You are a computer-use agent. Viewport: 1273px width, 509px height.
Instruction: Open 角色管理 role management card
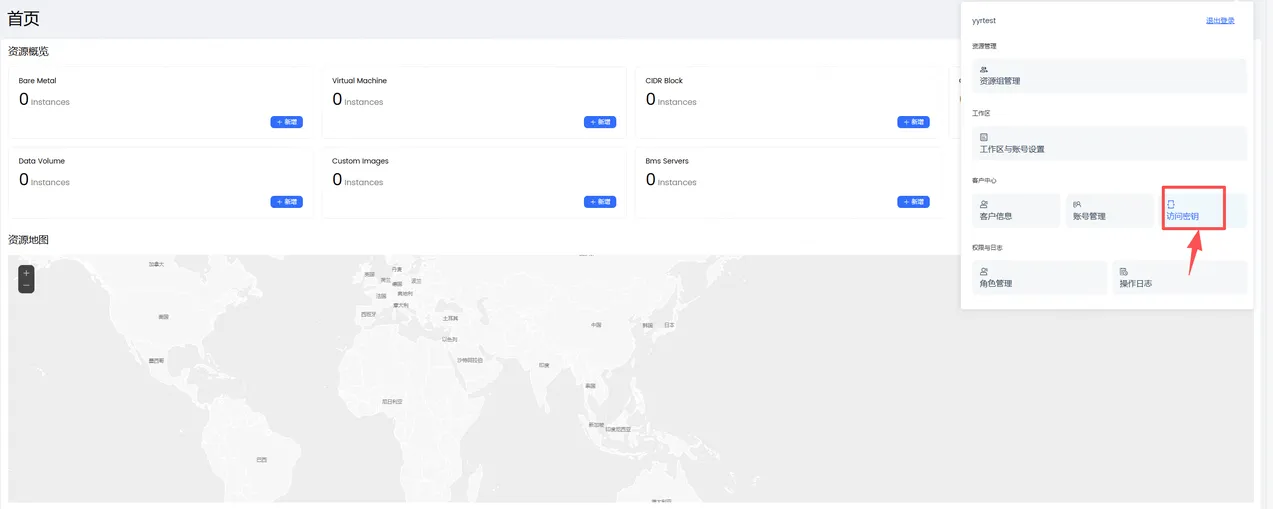(1039, 277)
